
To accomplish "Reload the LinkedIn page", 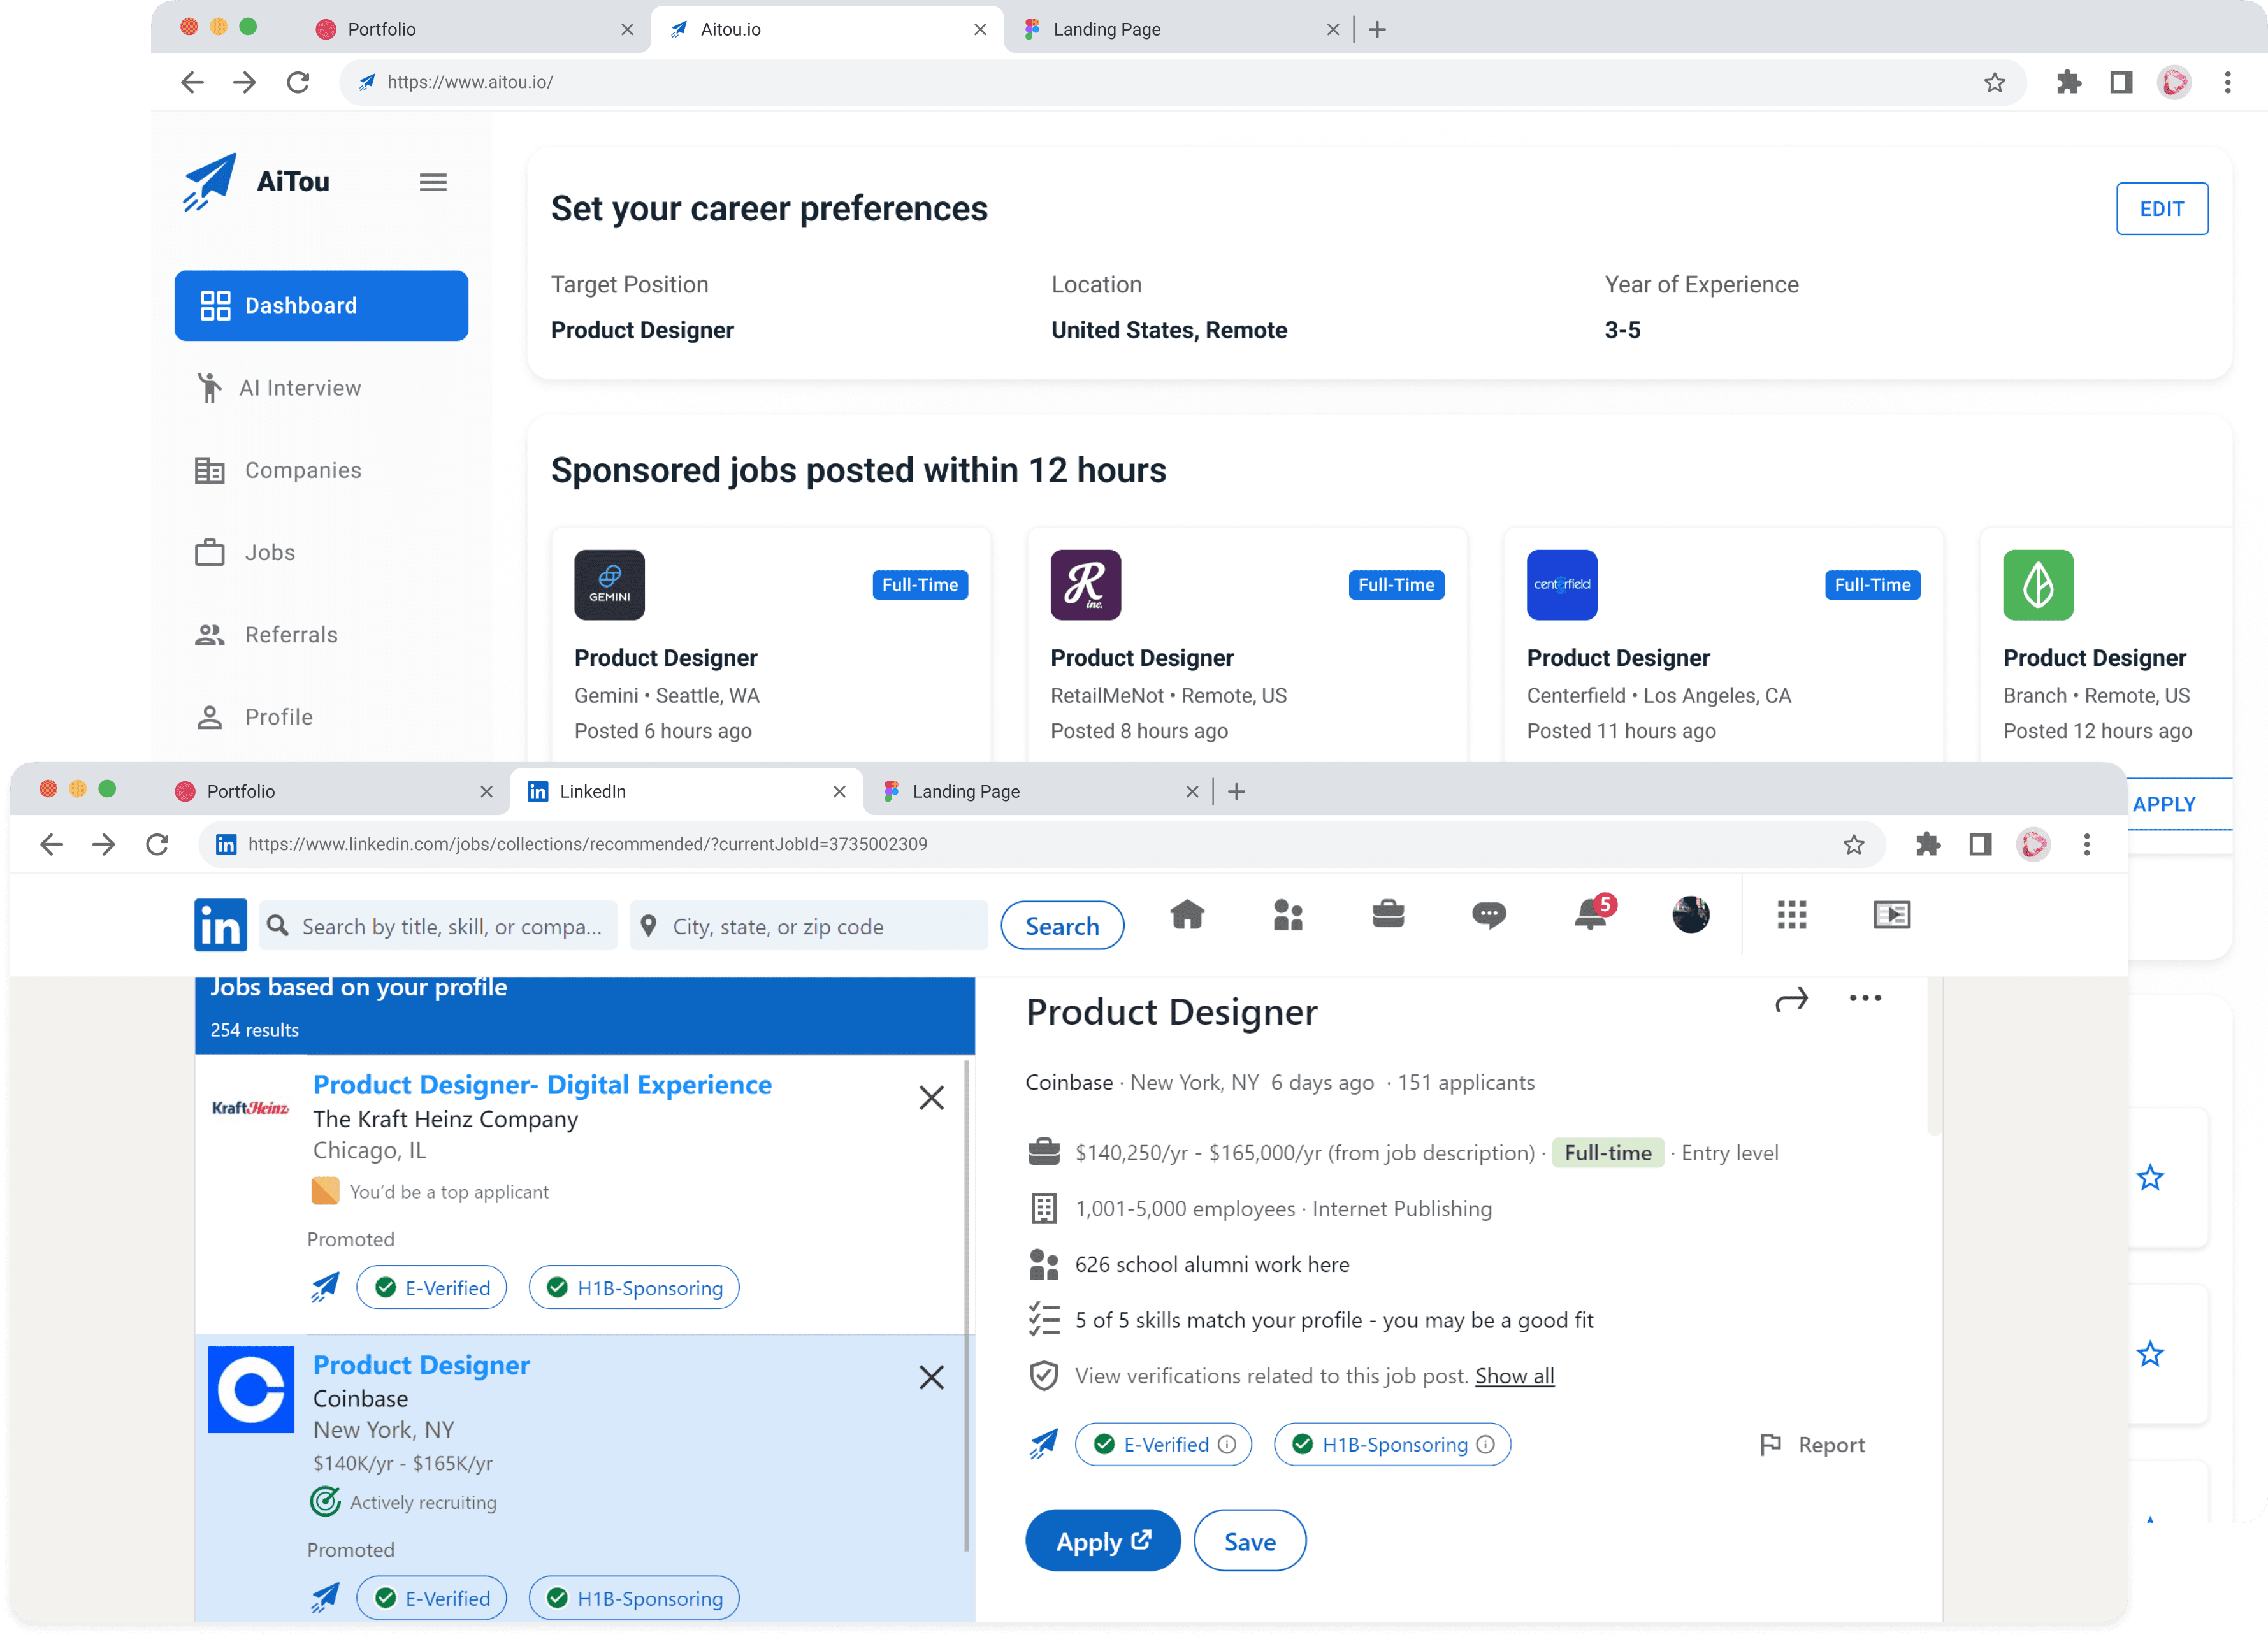I will coord(157,844).
